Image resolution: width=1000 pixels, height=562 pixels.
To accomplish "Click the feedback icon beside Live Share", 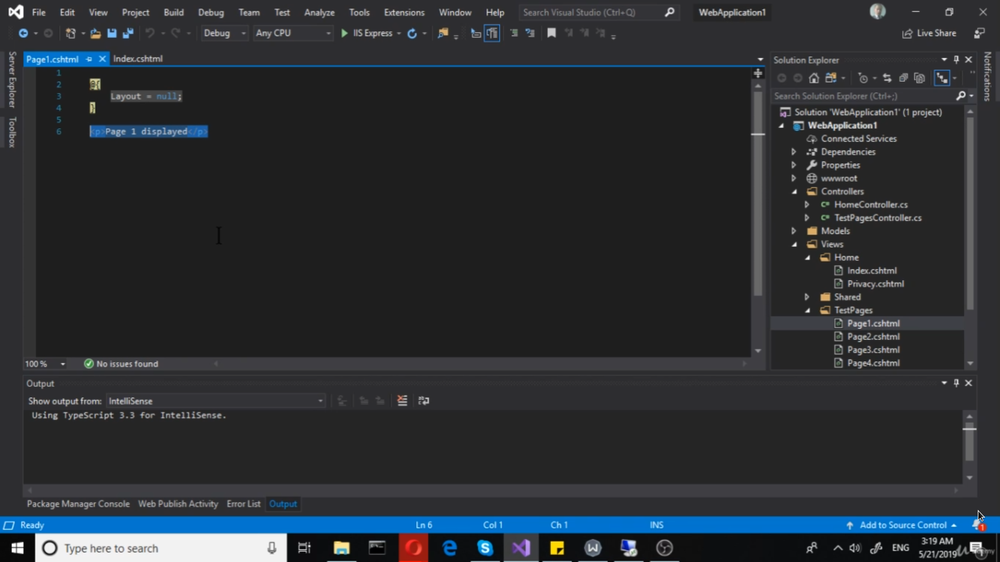I will pos(979,33).
